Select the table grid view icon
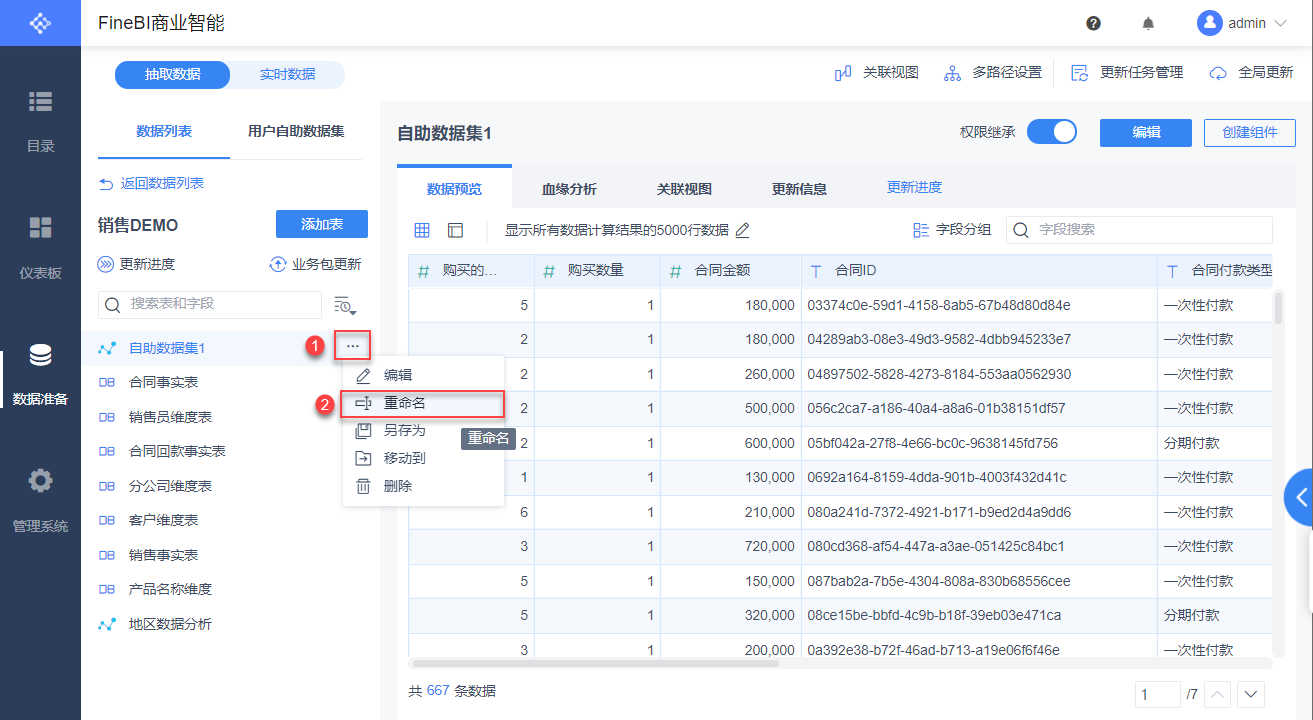1313x720 pixels. pos(422,230)
